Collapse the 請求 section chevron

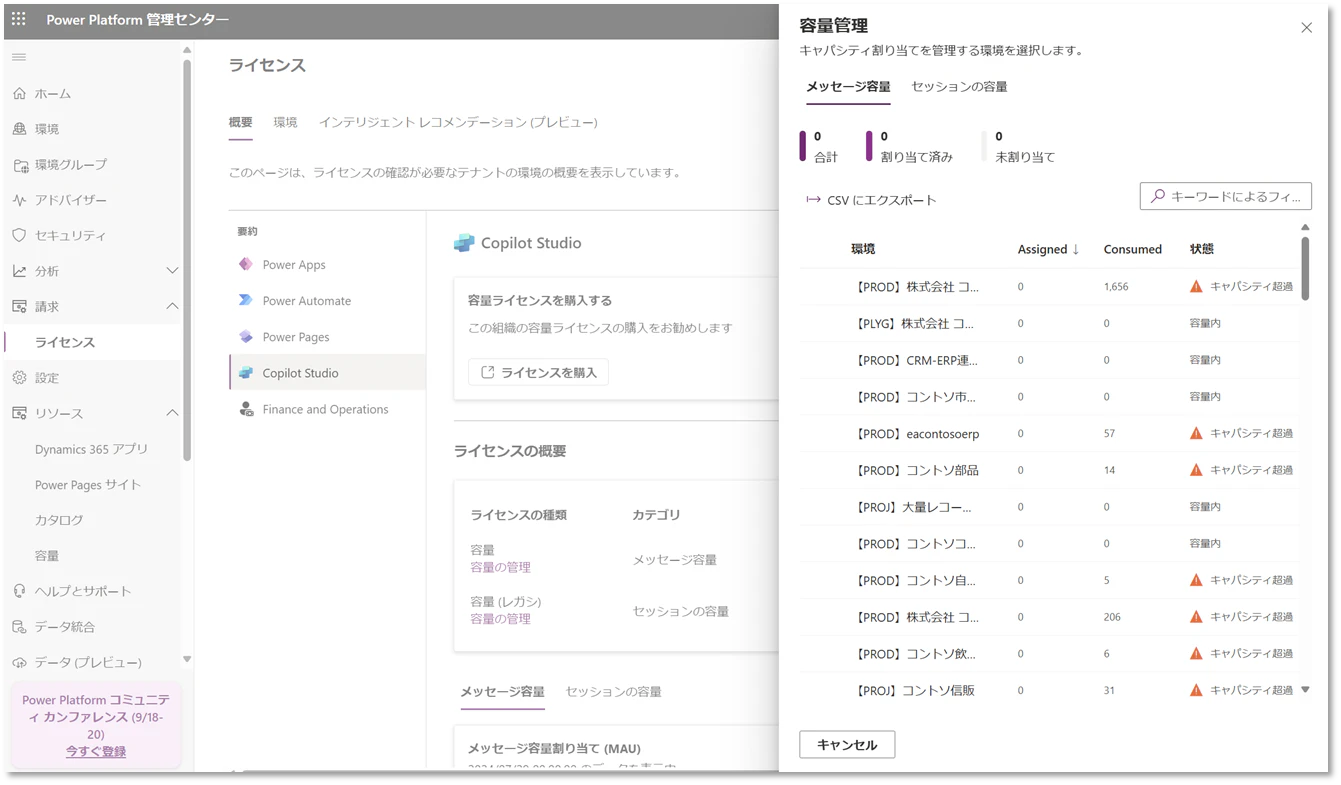(x=172, y=307)
